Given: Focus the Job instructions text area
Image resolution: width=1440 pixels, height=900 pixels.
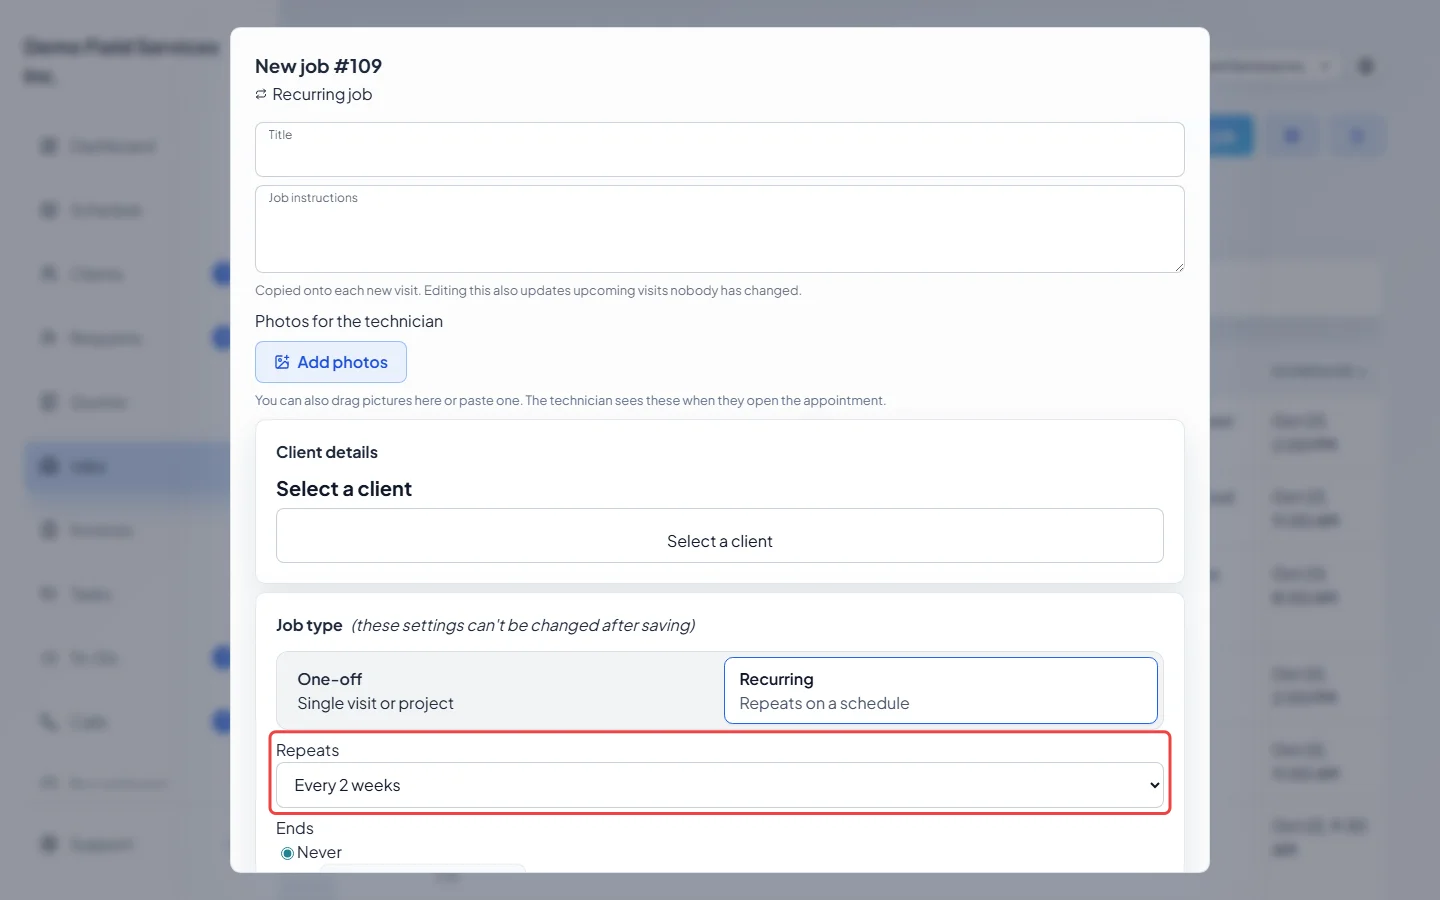Looking at the screenshot, I should (x=719, y=229).
